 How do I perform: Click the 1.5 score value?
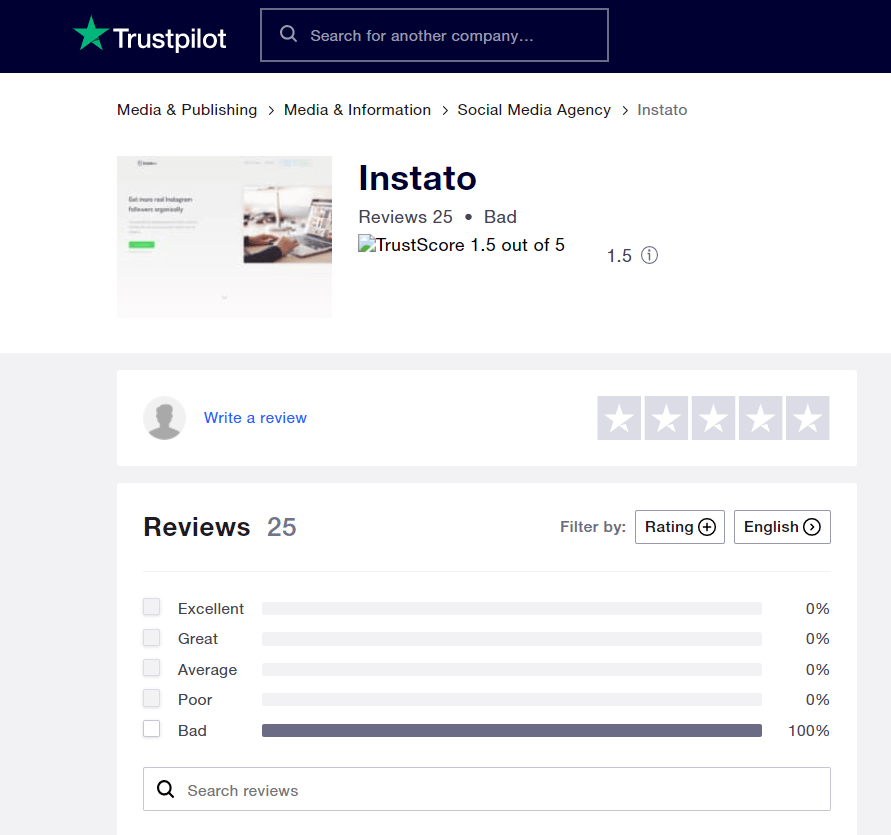click(x=619, y=256)
